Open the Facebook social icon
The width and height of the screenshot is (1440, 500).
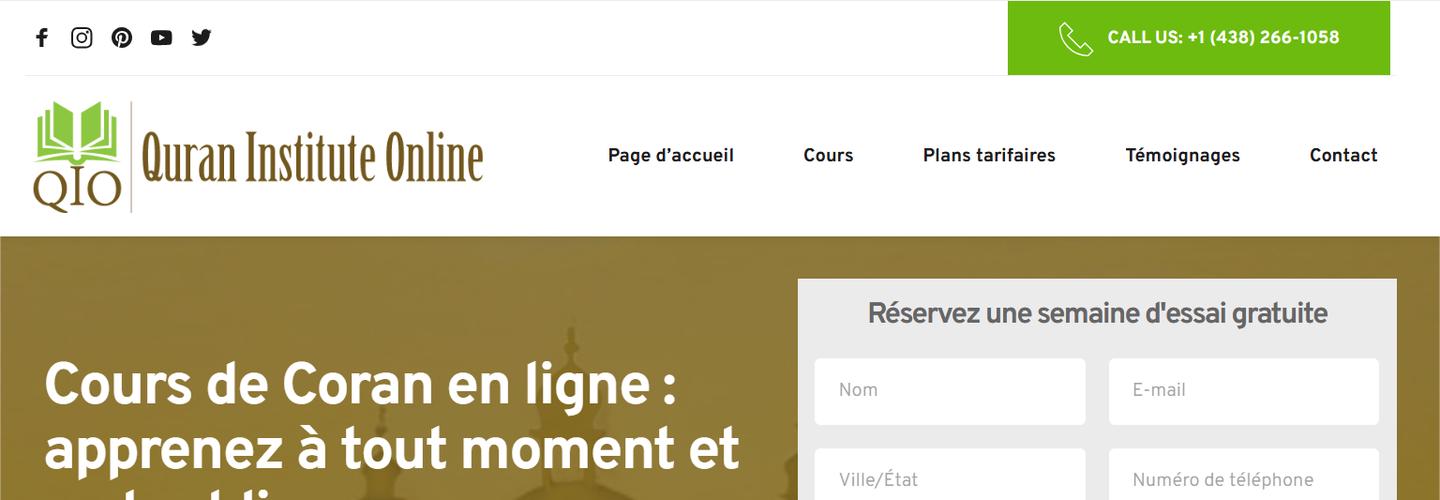click(x=41, y=38)
